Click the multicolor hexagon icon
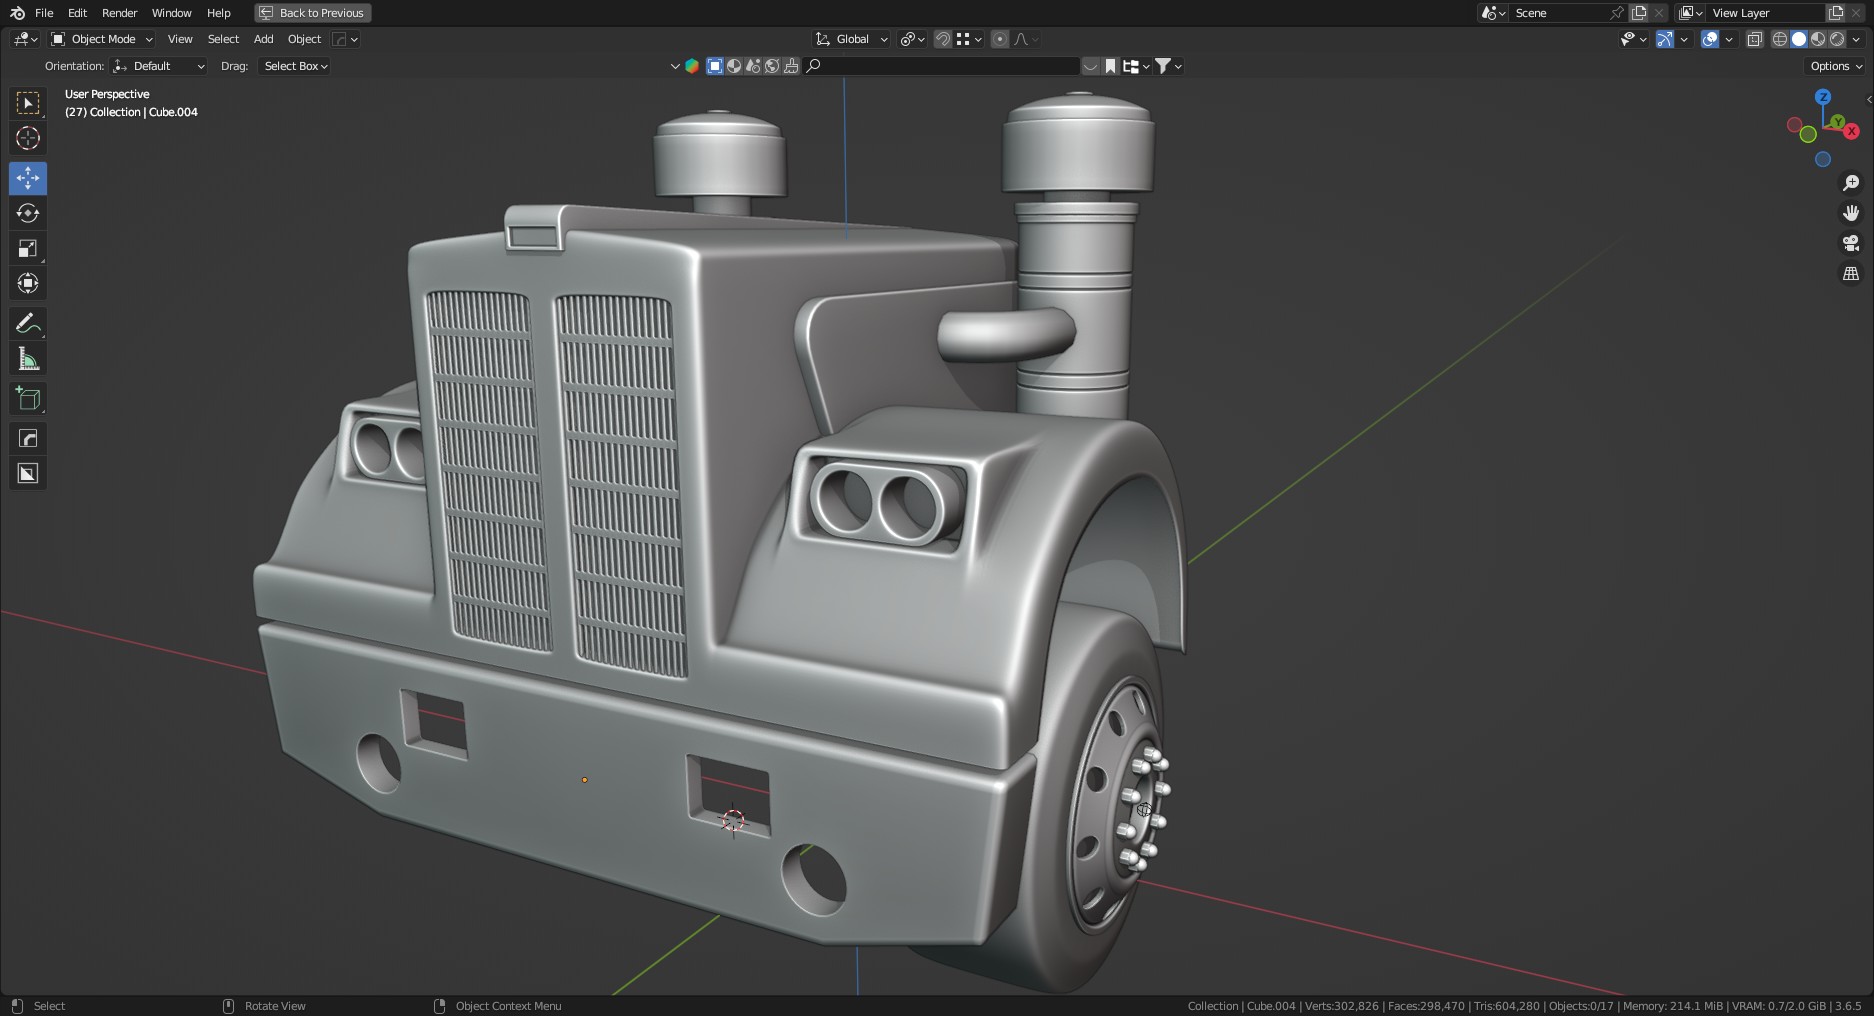Viewport: 1874px width, 1016px height. point(691,66)
